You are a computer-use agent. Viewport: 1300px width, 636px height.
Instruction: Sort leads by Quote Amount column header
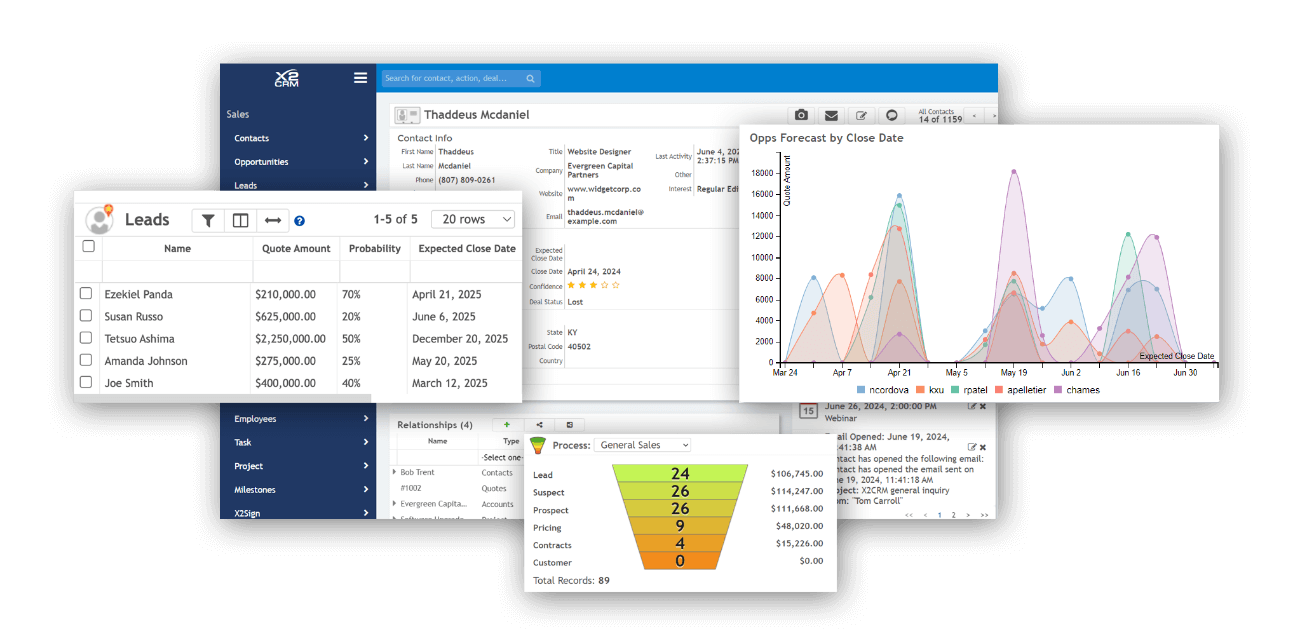tap(296, 249)
